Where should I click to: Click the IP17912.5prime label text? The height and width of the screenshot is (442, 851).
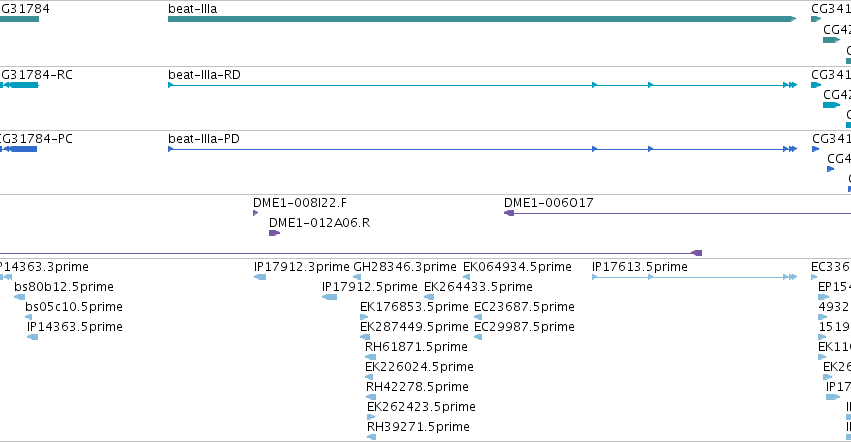pyautogui.click(x=370, y=287)
